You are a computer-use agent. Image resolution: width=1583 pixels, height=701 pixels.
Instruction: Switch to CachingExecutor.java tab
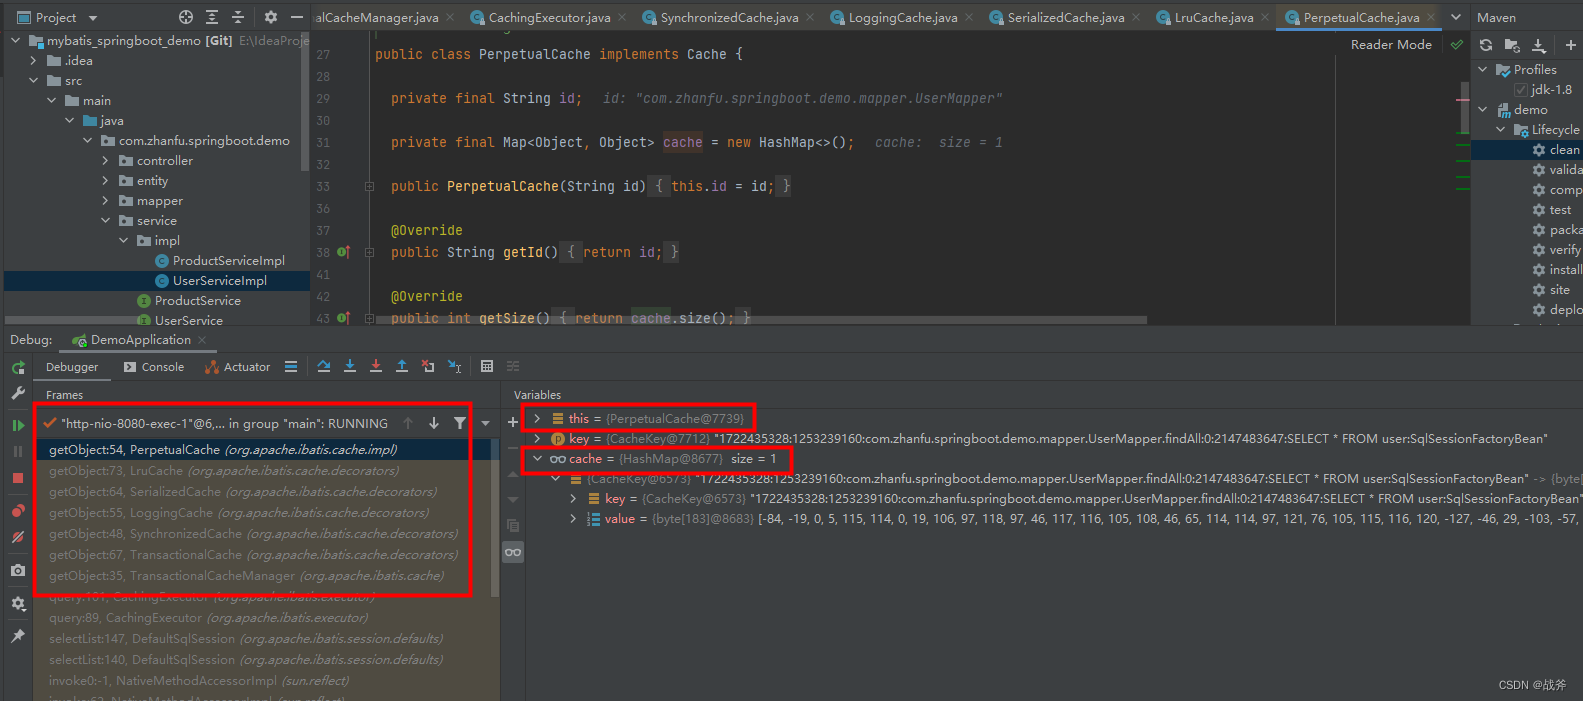pos(549,17)
